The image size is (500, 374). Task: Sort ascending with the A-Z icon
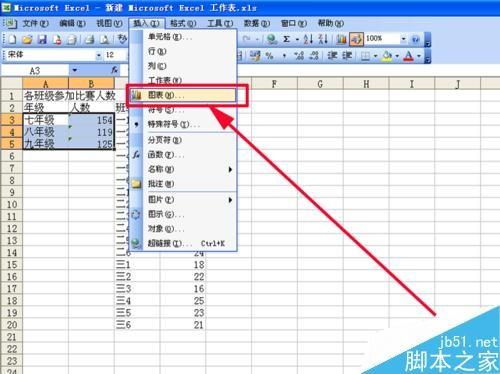(x=309, y=39)
